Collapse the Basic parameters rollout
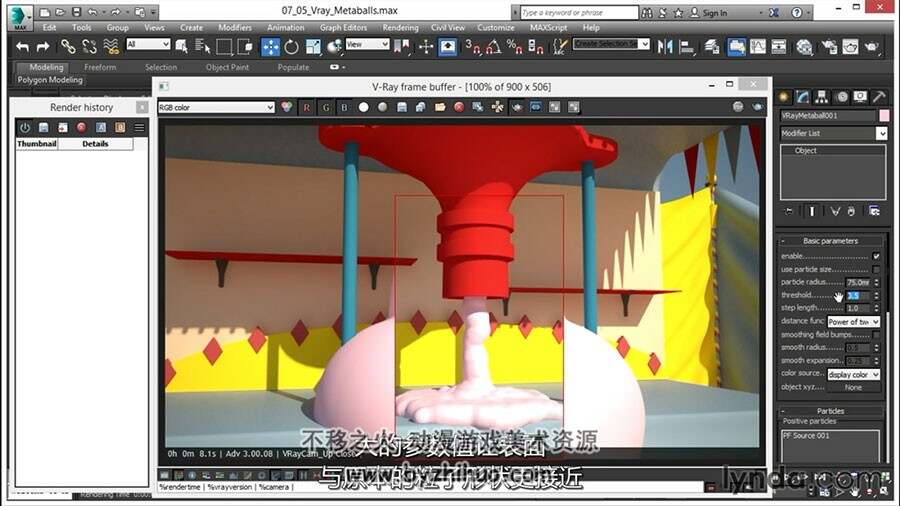 tap(830, 241)
